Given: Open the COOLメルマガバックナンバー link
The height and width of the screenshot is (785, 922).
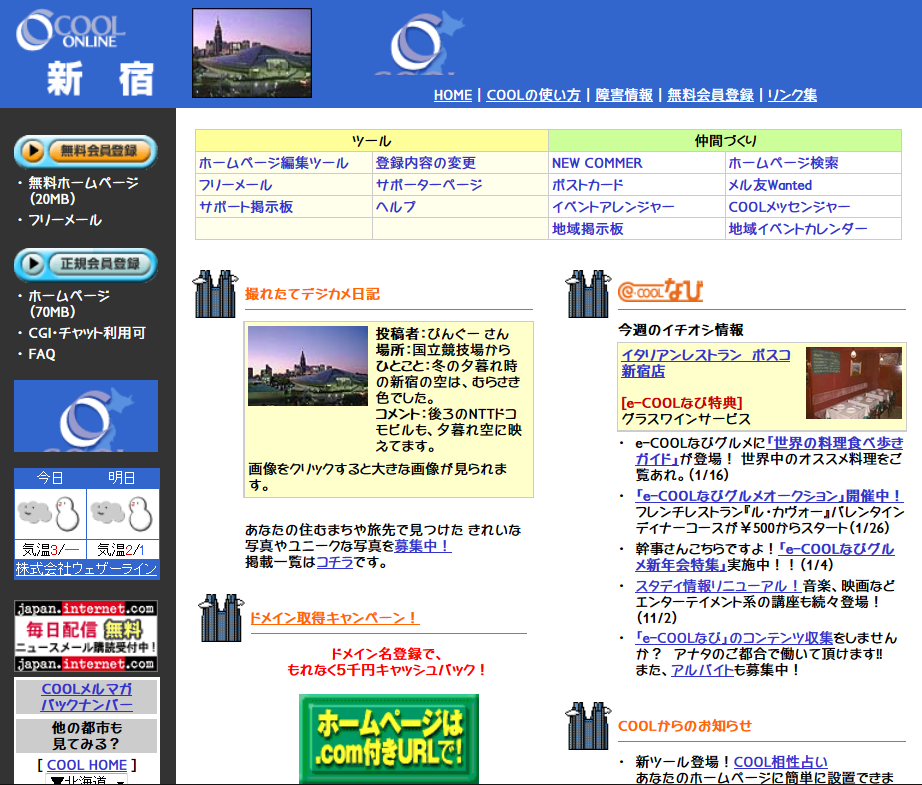Looking at the screenshot, I should 86,697.
